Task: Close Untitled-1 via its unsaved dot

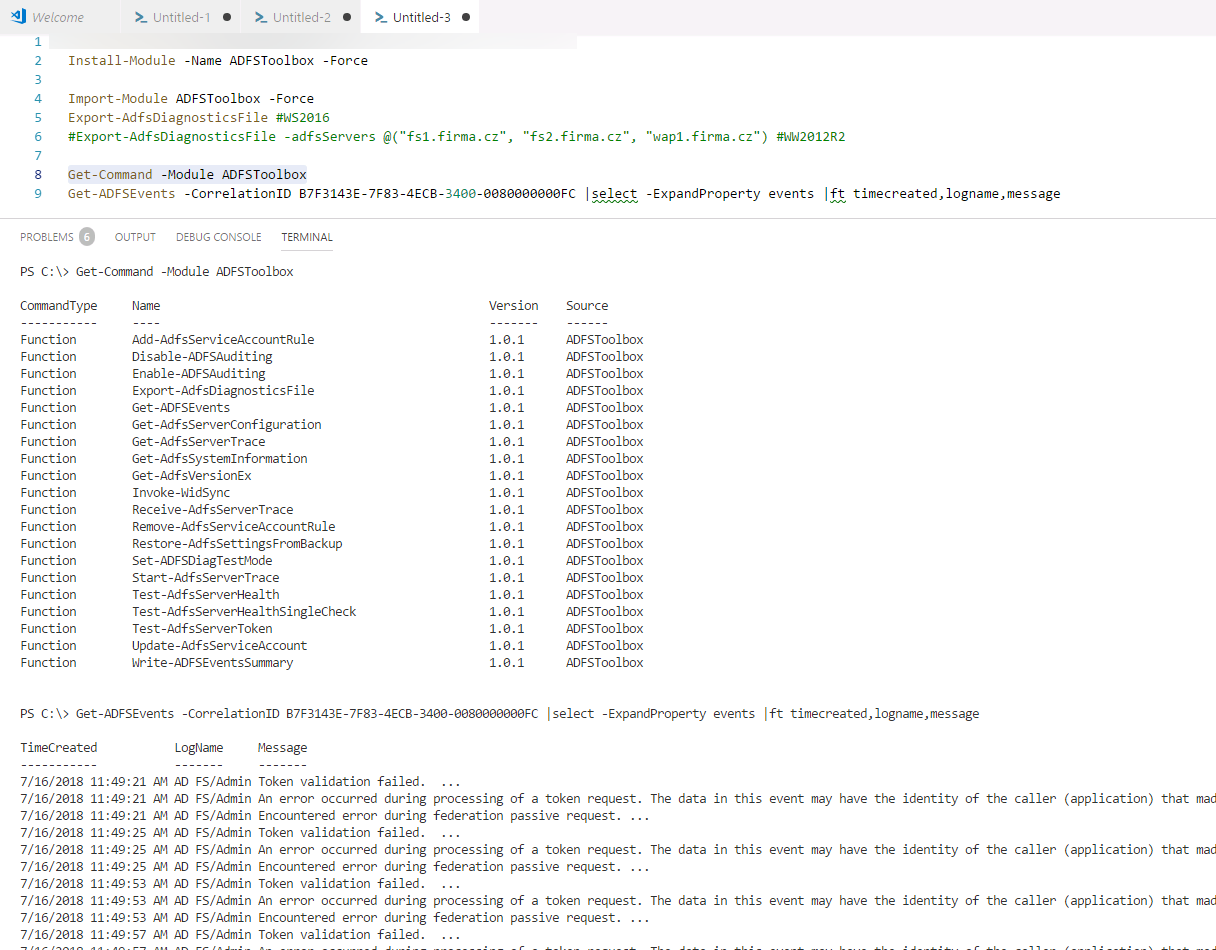Action: [227, 17]
